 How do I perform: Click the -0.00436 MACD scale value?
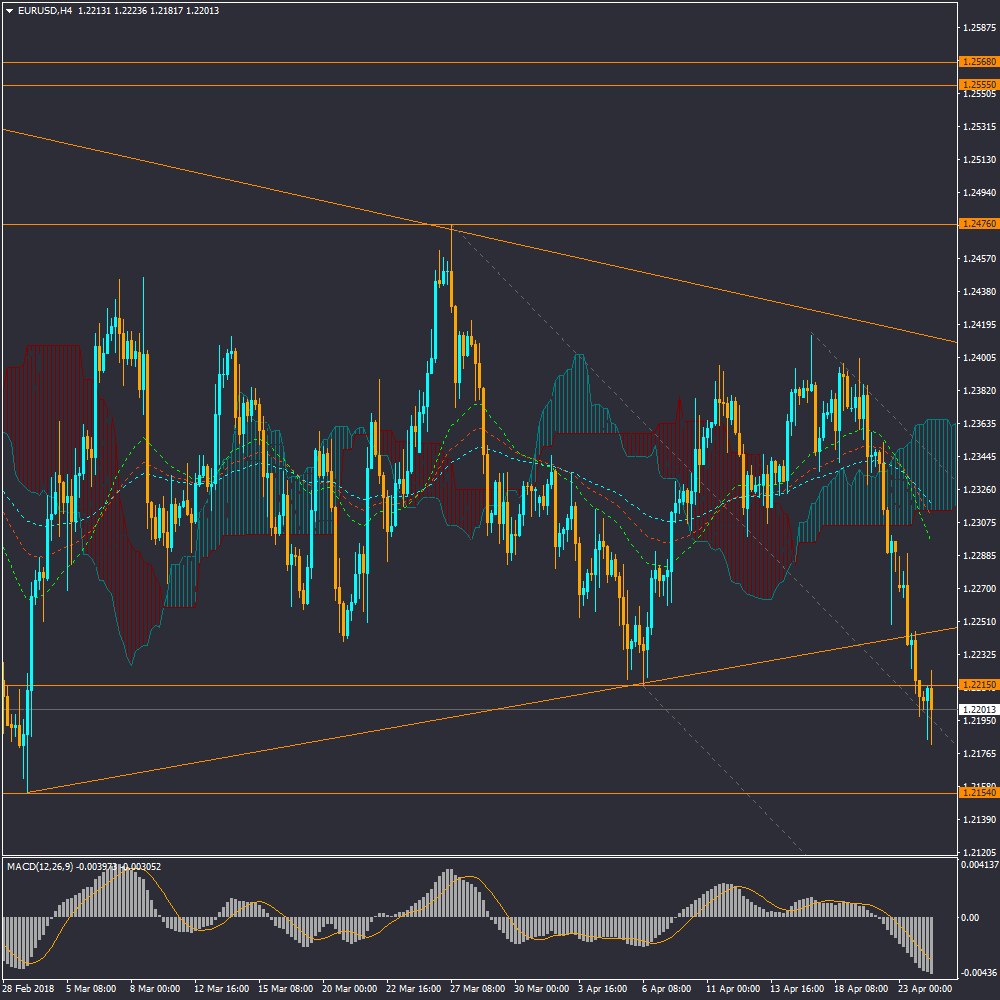pyautogui.click(x=977, y=972)
